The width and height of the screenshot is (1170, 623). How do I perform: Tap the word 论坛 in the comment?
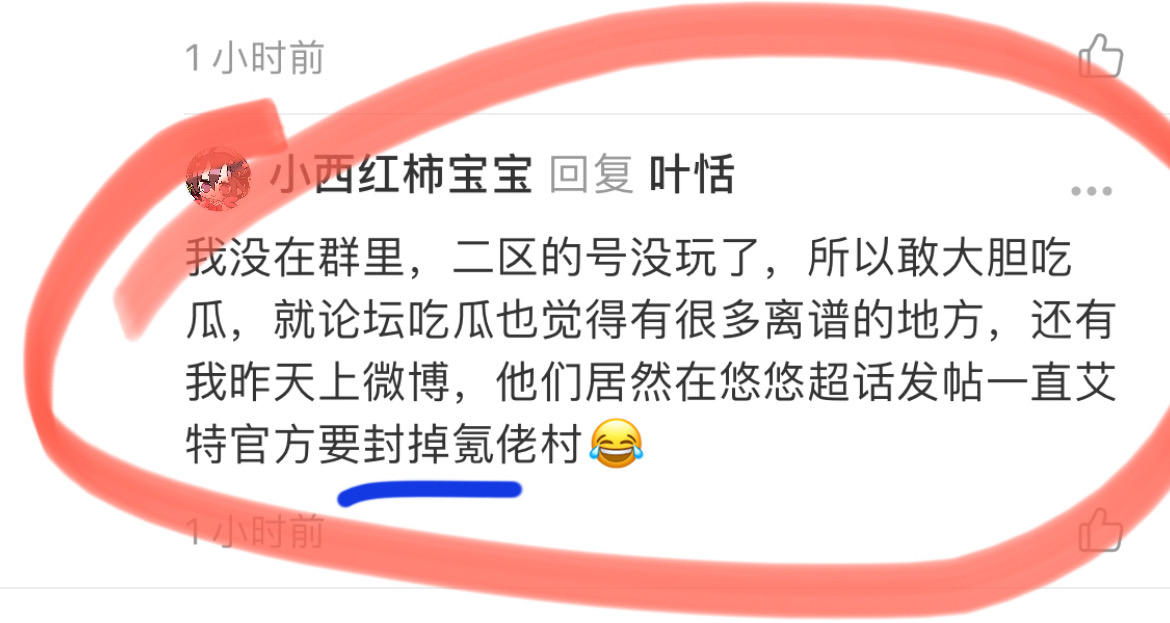coord(363,319)
